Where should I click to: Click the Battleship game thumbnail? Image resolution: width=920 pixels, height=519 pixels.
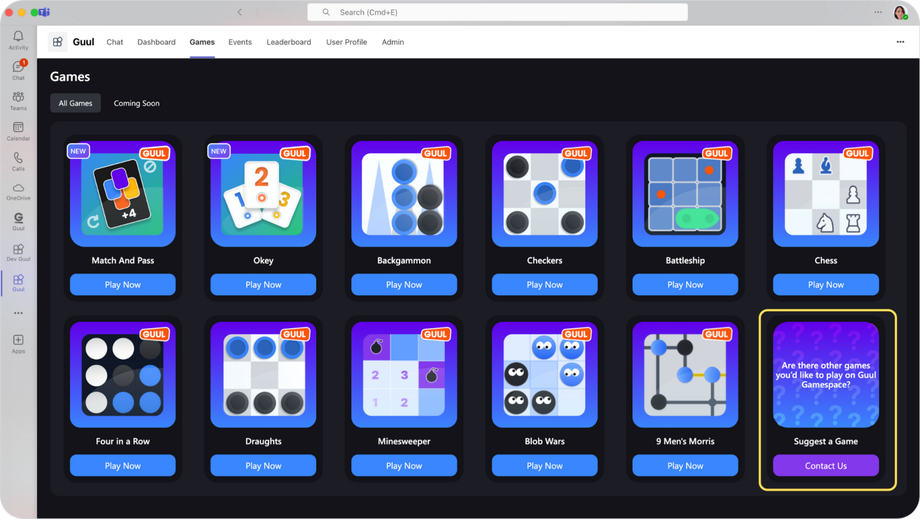tap(685, 194)
